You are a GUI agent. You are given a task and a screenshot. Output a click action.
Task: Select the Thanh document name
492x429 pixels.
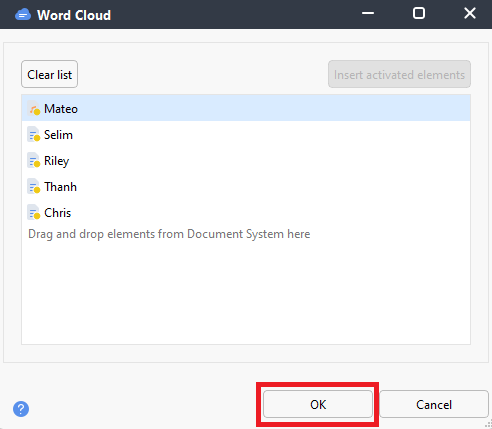(60, 187)
